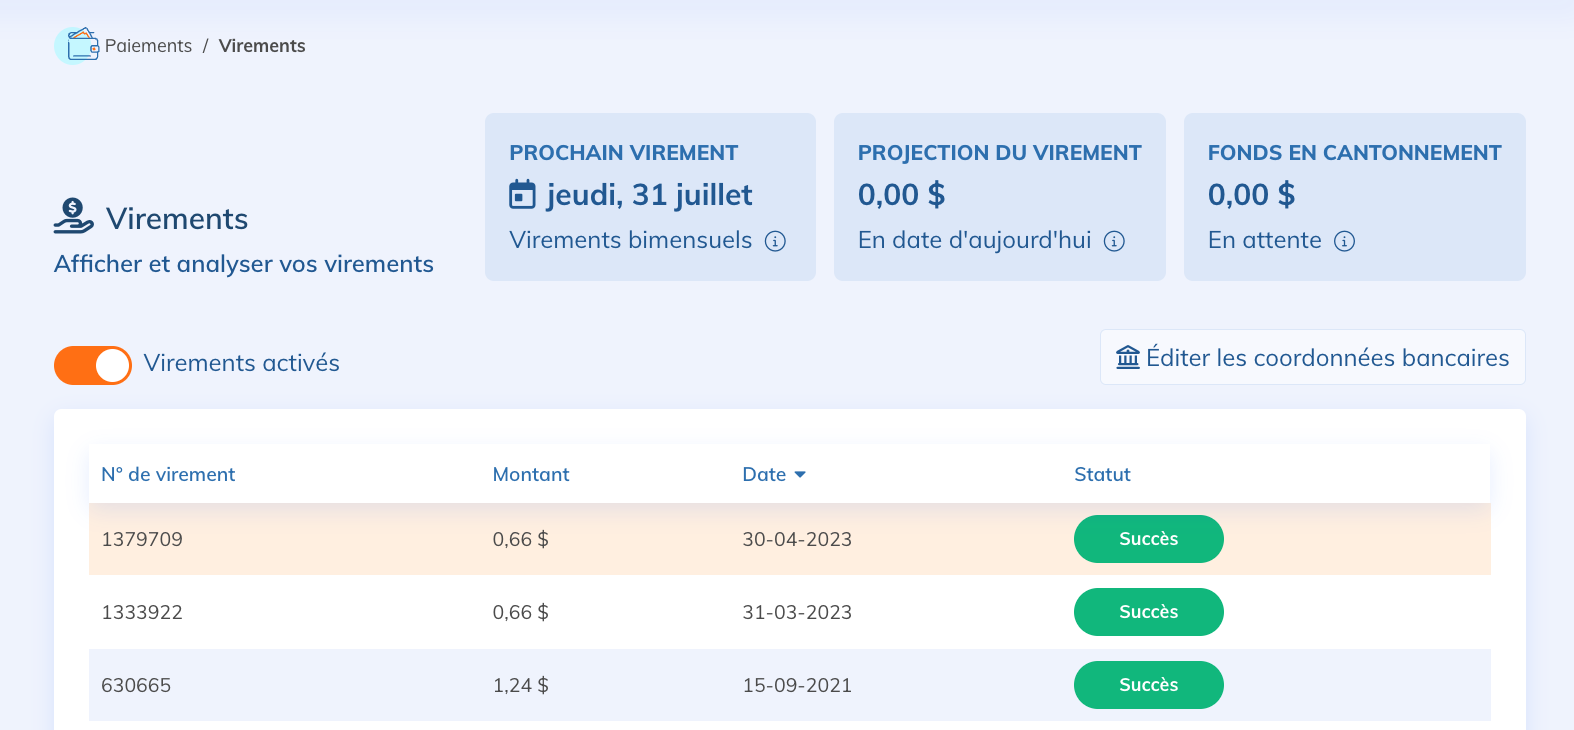Screen dimensions: 1574x730
Task: Click info icon next to En date d'aujourd'hui
Action: click(x=1114, y=241)
